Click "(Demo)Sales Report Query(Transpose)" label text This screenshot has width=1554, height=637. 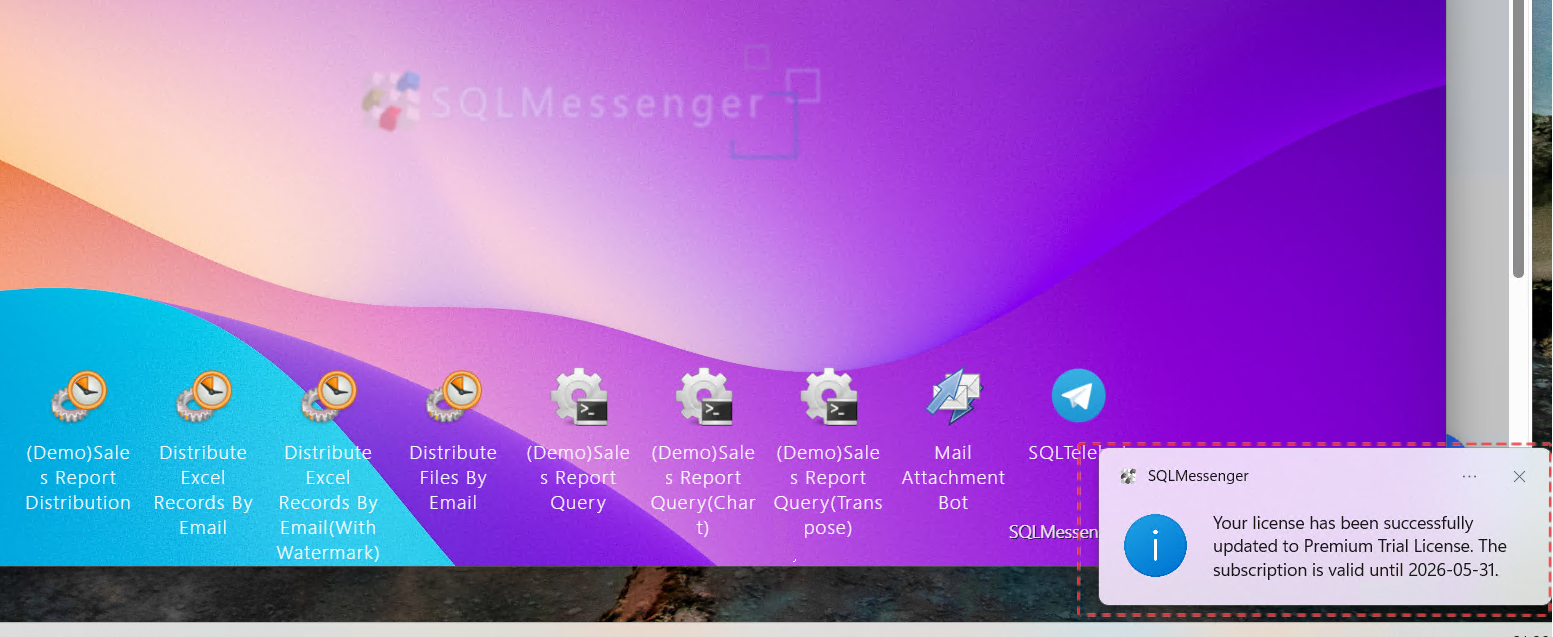tap(828, 490)
